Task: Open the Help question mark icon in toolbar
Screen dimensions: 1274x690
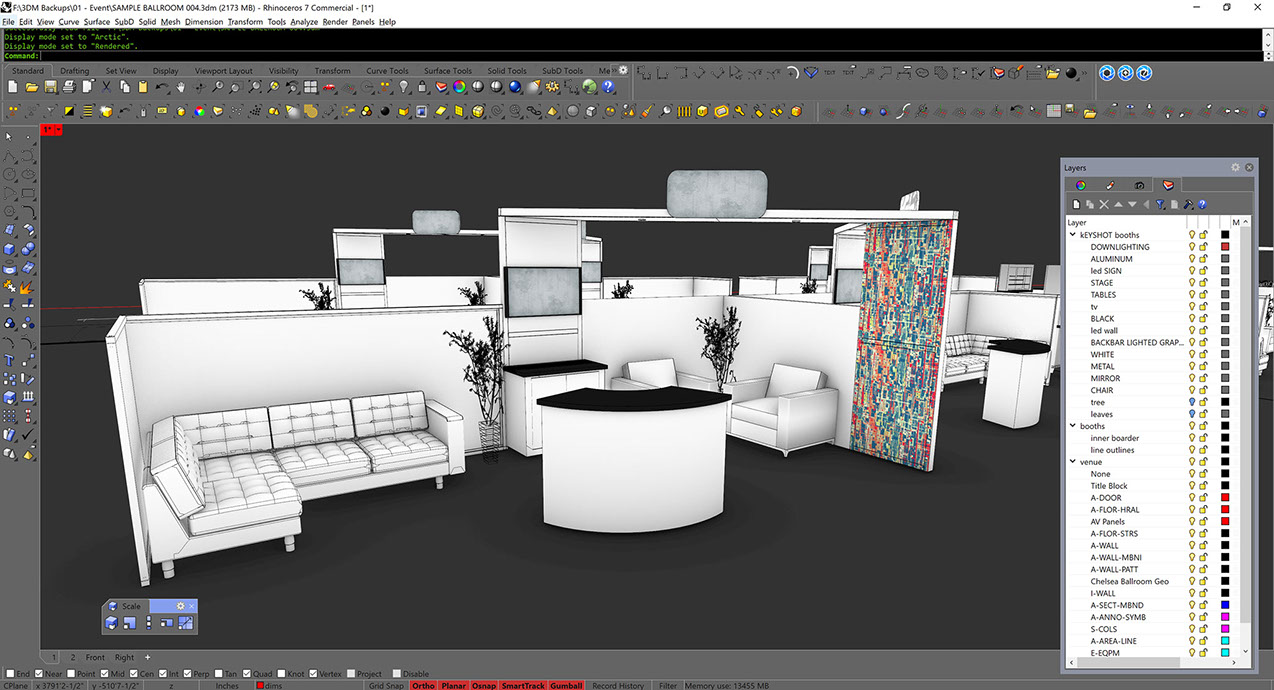Action: (608, 87)
